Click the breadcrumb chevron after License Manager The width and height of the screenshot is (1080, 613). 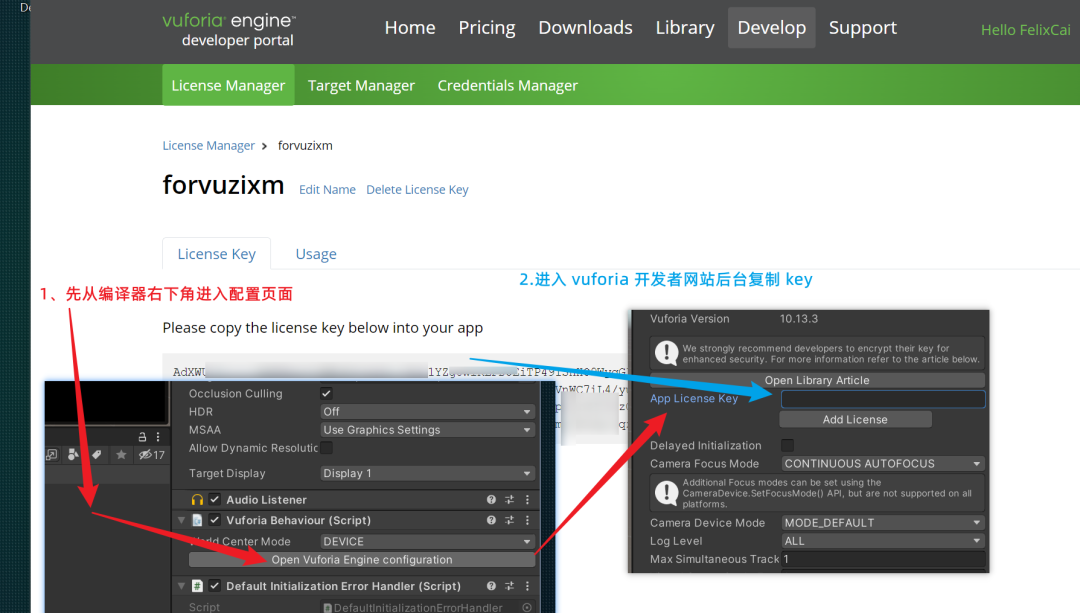click(264, 146)
